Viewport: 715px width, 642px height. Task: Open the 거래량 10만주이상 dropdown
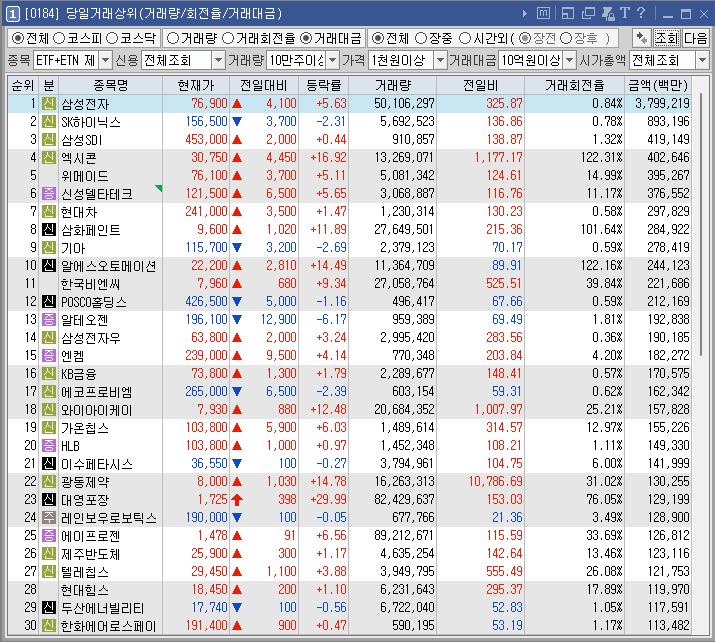(333, 60)
